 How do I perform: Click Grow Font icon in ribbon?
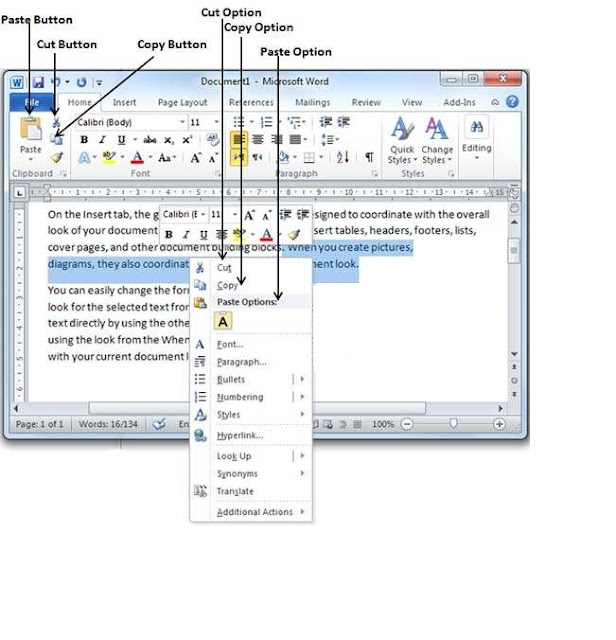click(x=196, y=158)
